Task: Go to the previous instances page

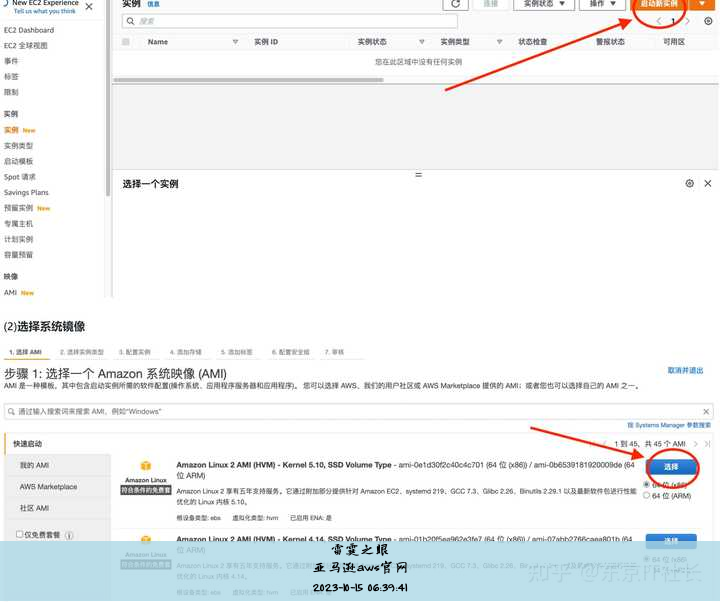Action: pyautogui.click(x=659, y=21)
